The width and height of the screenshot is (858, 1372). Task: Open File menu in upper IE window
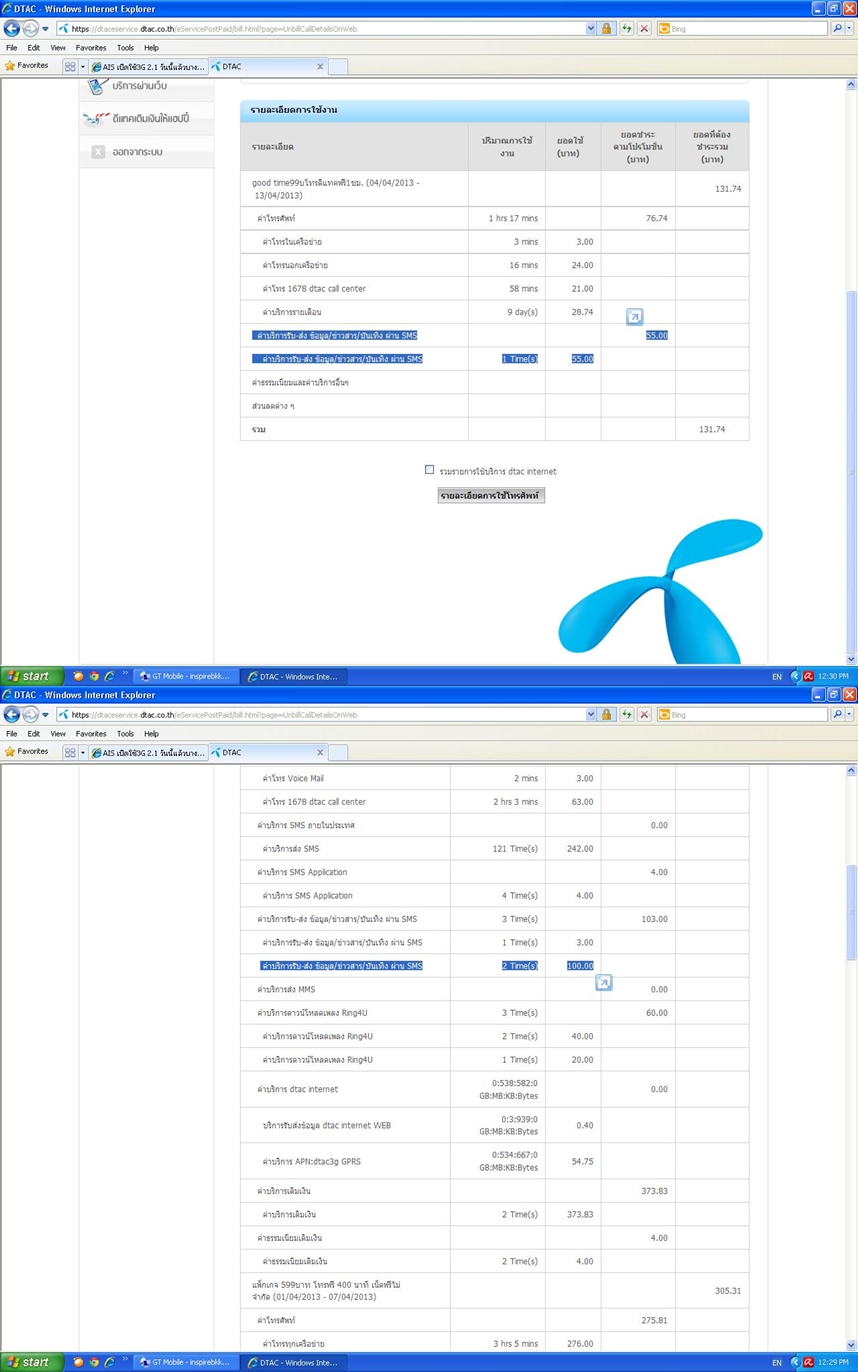(x=11, y=47)
